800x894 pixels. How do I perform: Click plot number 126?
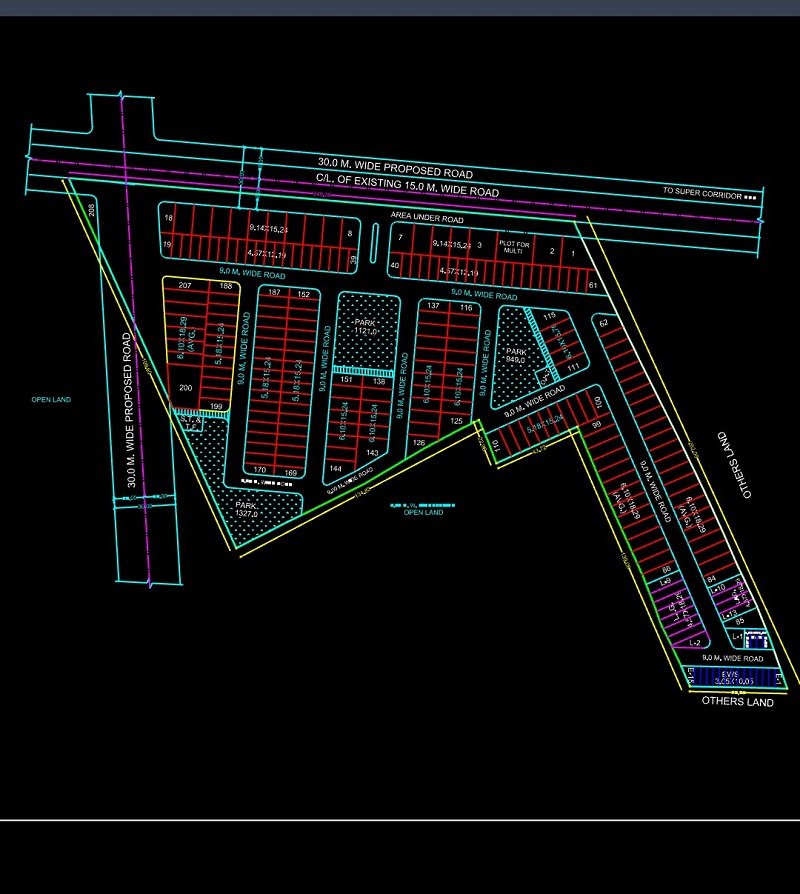tap(419, 442)
